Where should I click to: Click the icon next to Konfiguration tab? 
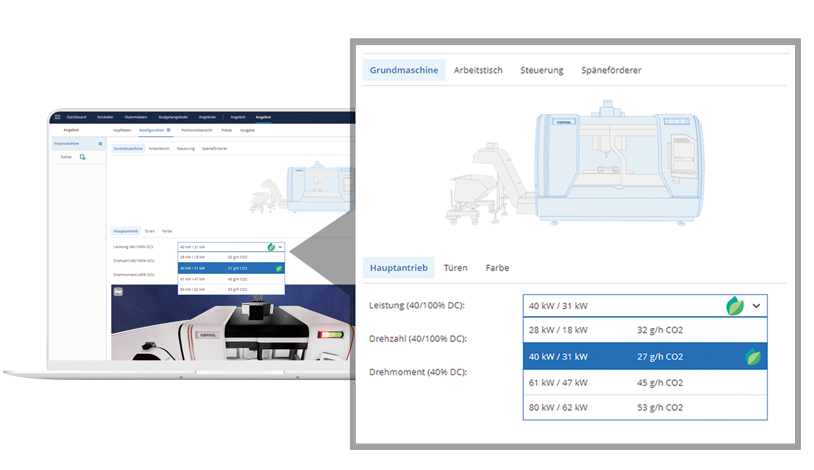click(x=168, y=130)
